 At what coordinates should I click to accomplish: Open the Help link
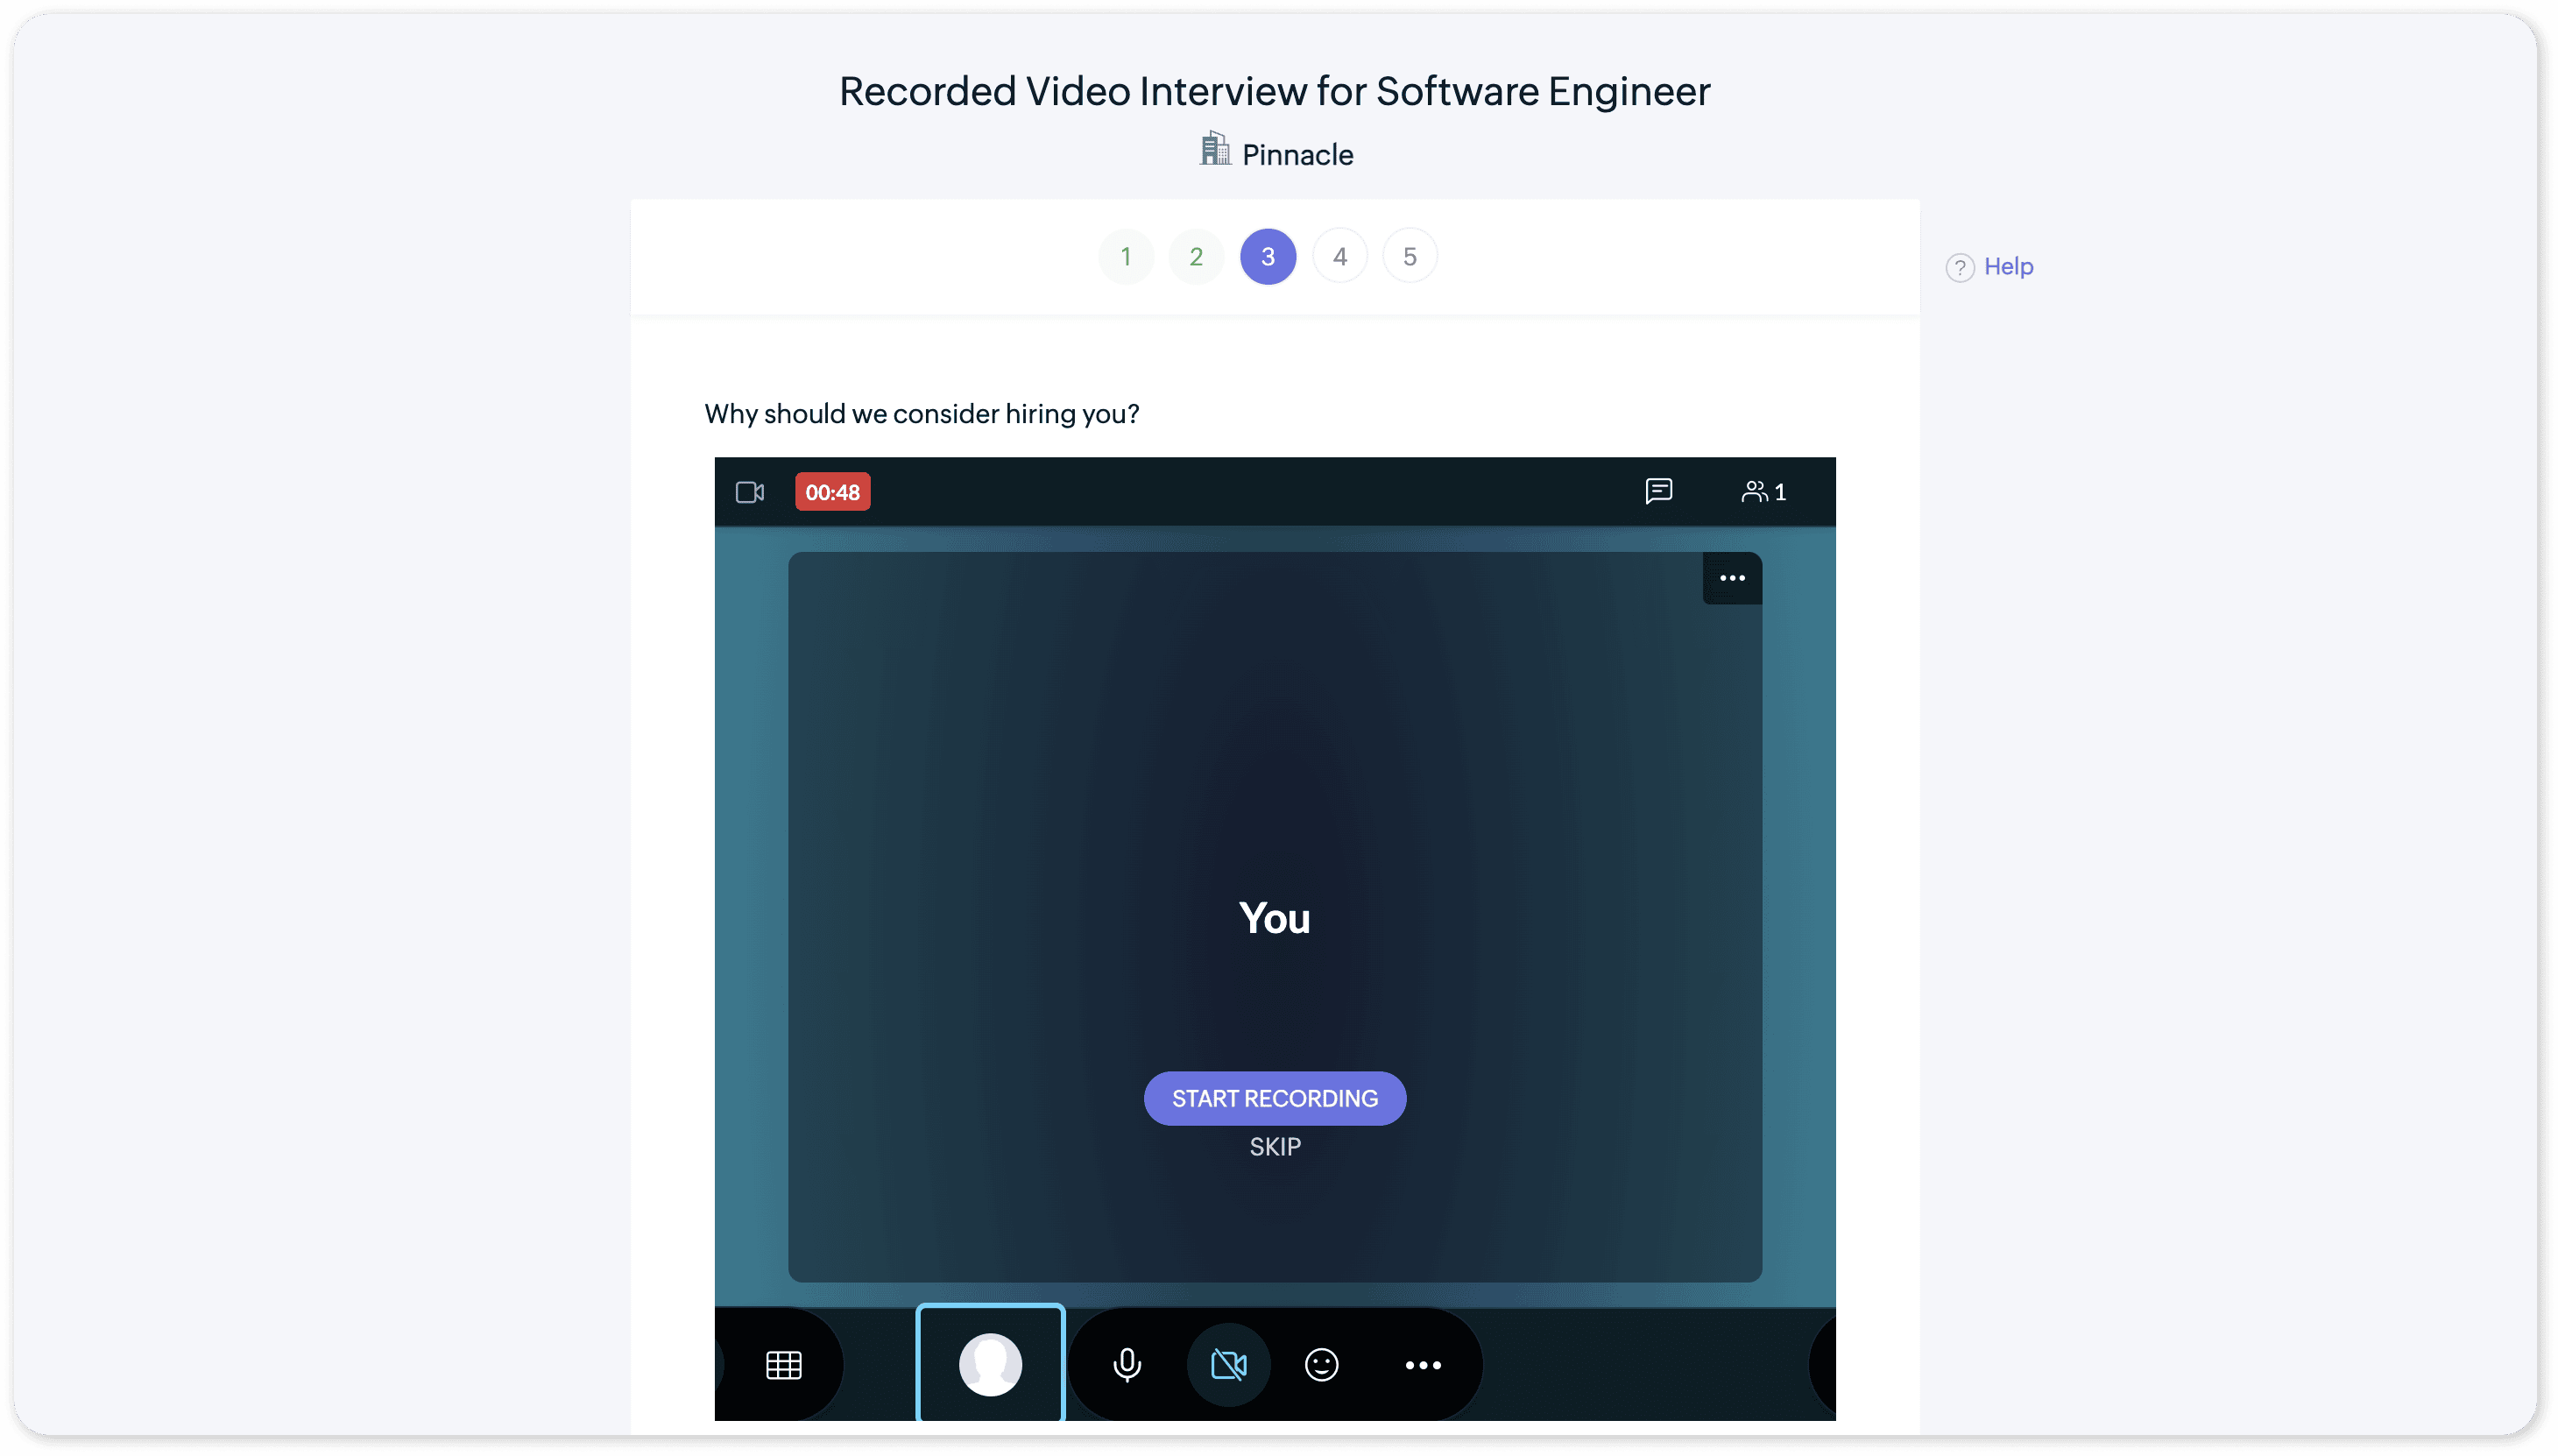[2007, 267]
